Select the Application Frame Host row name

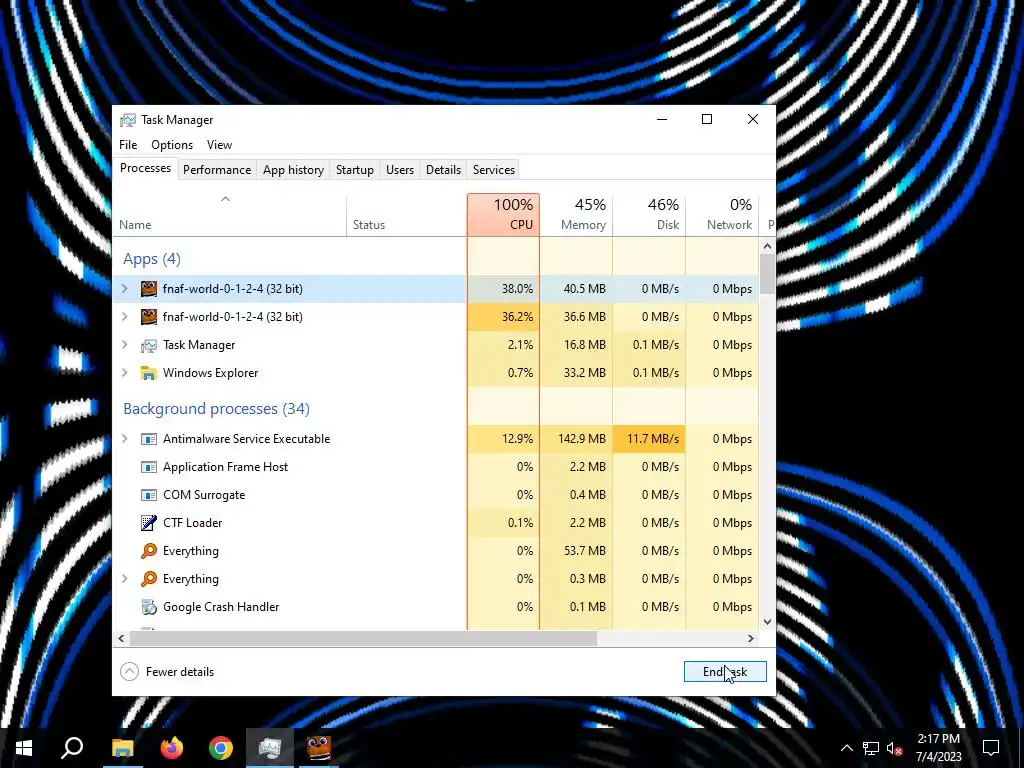point(225,467)
